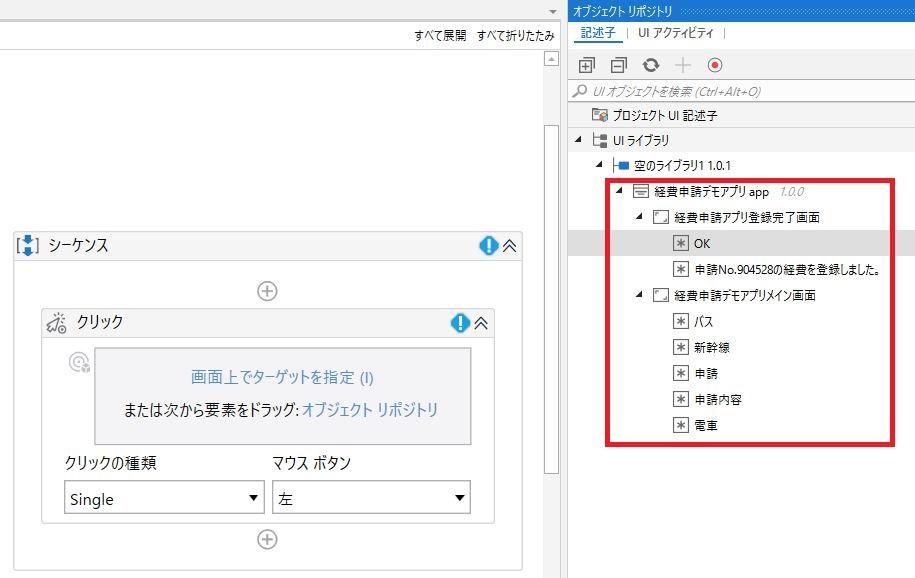Image resolution: width=915 pixels, height=578 pixels.
Task: Click 画面上でターゲットを指定 (I) link
Action: [x=282, y=378]
